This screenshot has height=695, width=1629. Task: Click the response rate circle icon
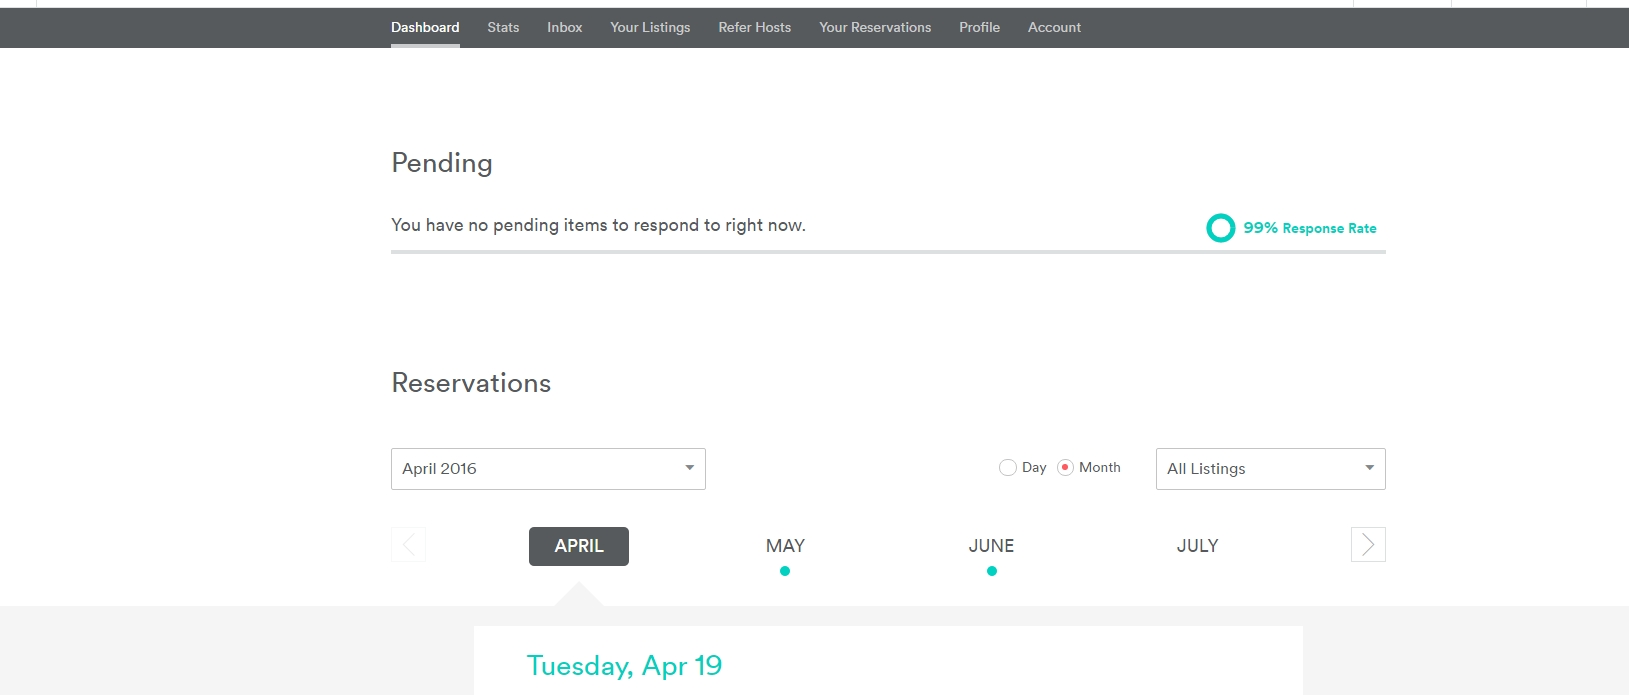1220,228
